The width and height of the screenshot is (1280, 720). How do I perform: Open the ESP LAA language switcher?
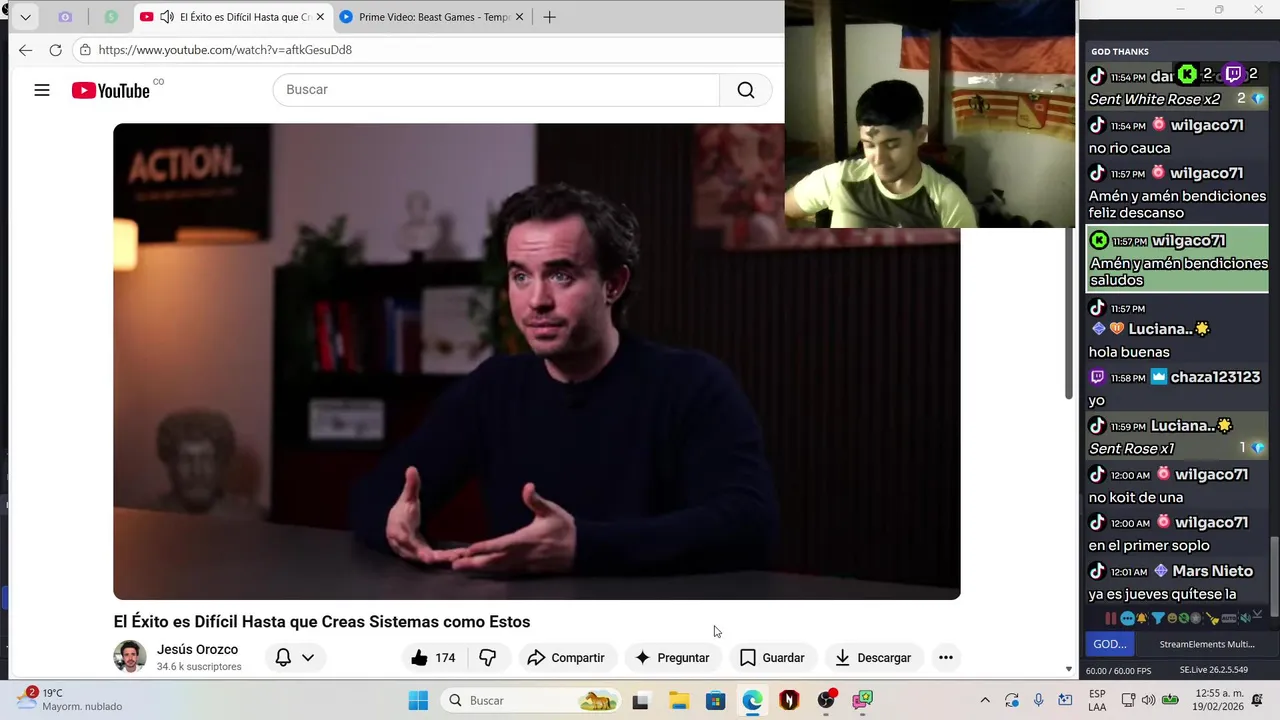coord(1097,700)
